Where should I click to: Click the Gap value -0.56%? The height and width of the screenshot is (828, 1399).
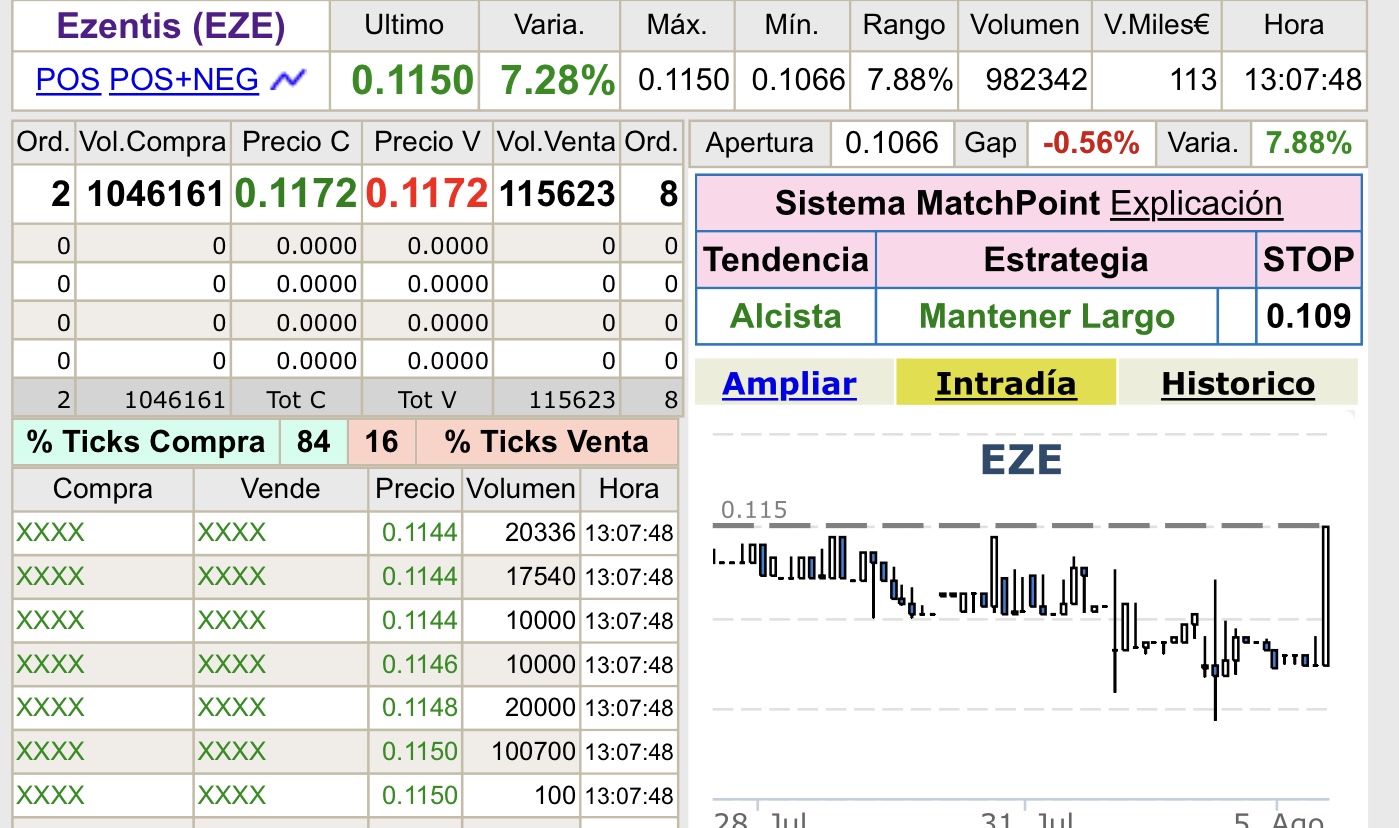1091,144
